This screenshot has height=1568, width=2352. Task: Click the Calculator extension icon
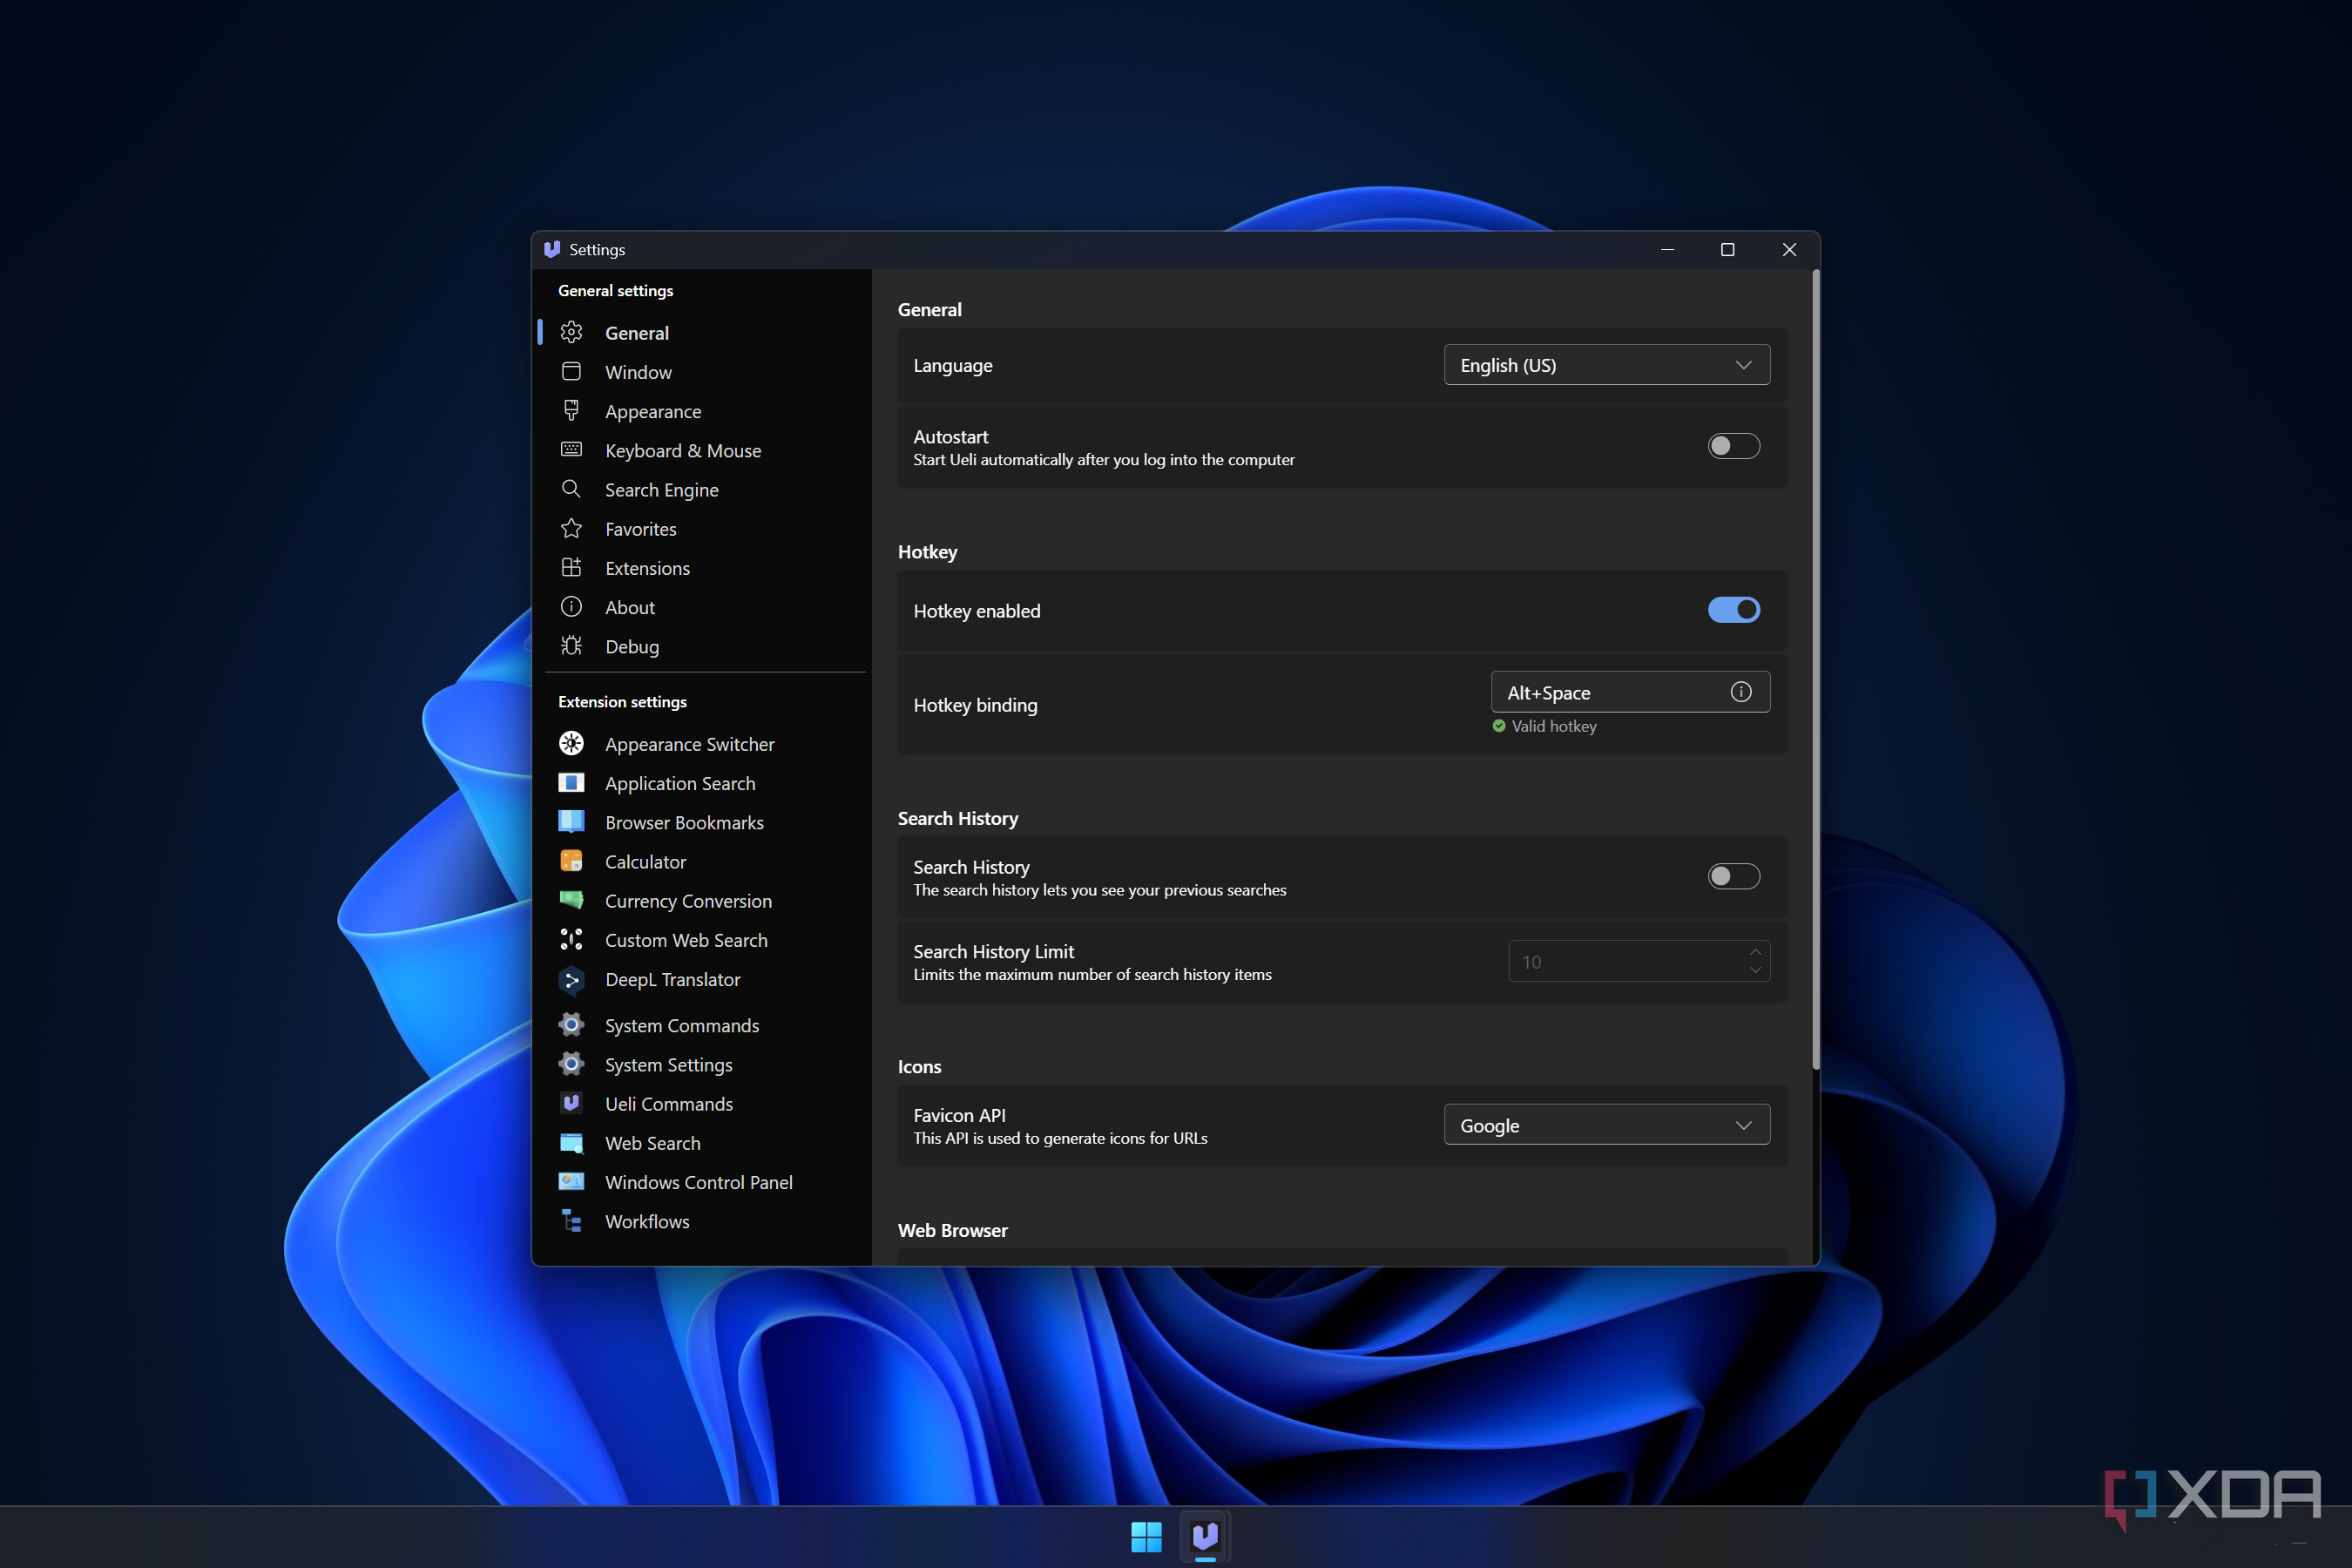571,861
